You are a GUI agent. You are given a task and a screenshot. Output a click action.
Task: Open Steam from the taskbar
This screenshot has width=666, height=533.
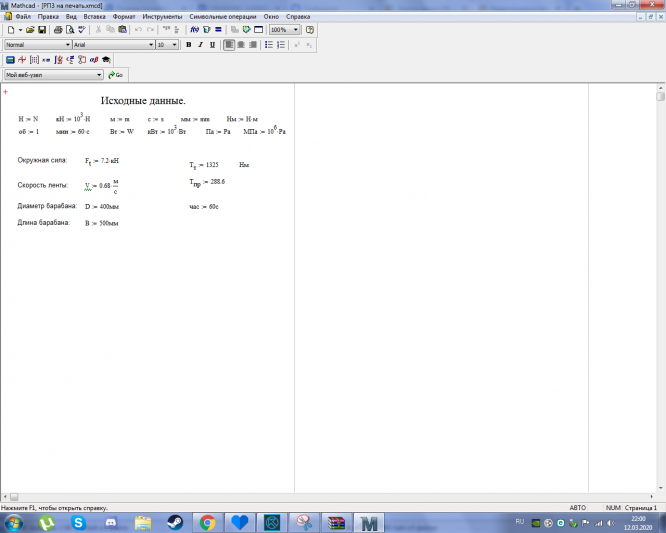pos(175,522)
